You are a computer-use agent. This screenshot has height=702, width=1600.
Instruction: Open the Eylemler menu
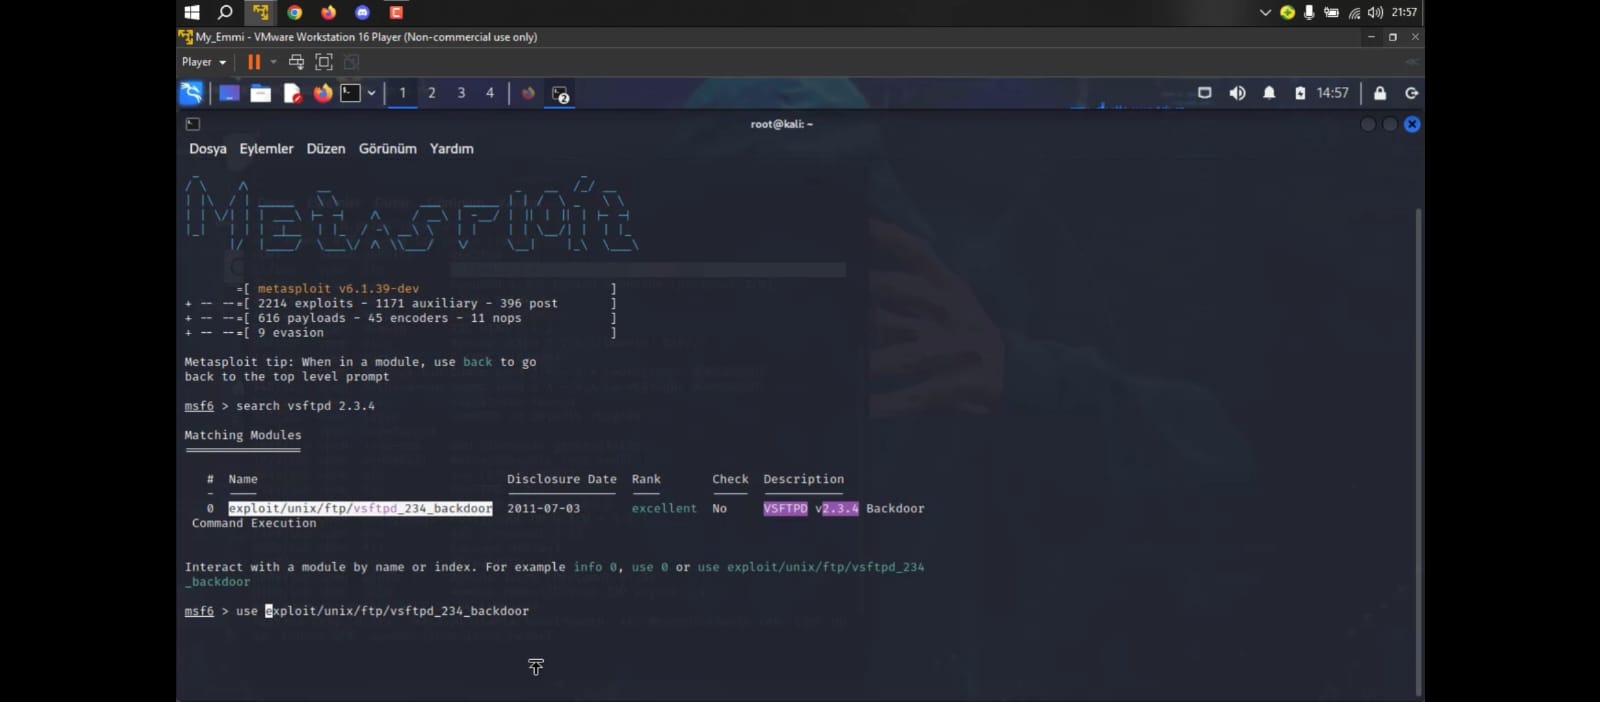266,148
